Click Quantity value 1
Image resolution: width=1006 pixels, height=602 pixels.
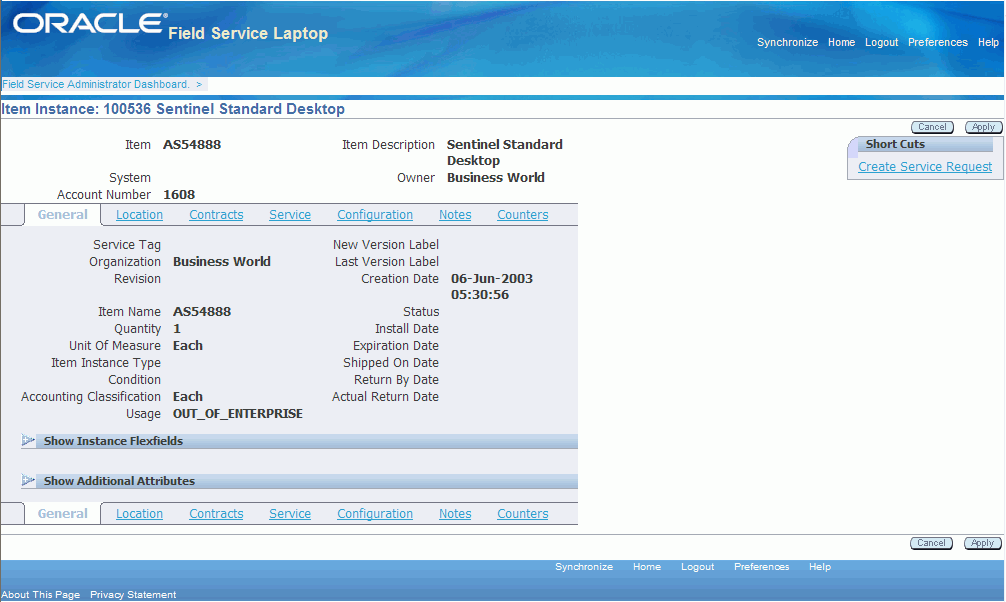(177, 329)
